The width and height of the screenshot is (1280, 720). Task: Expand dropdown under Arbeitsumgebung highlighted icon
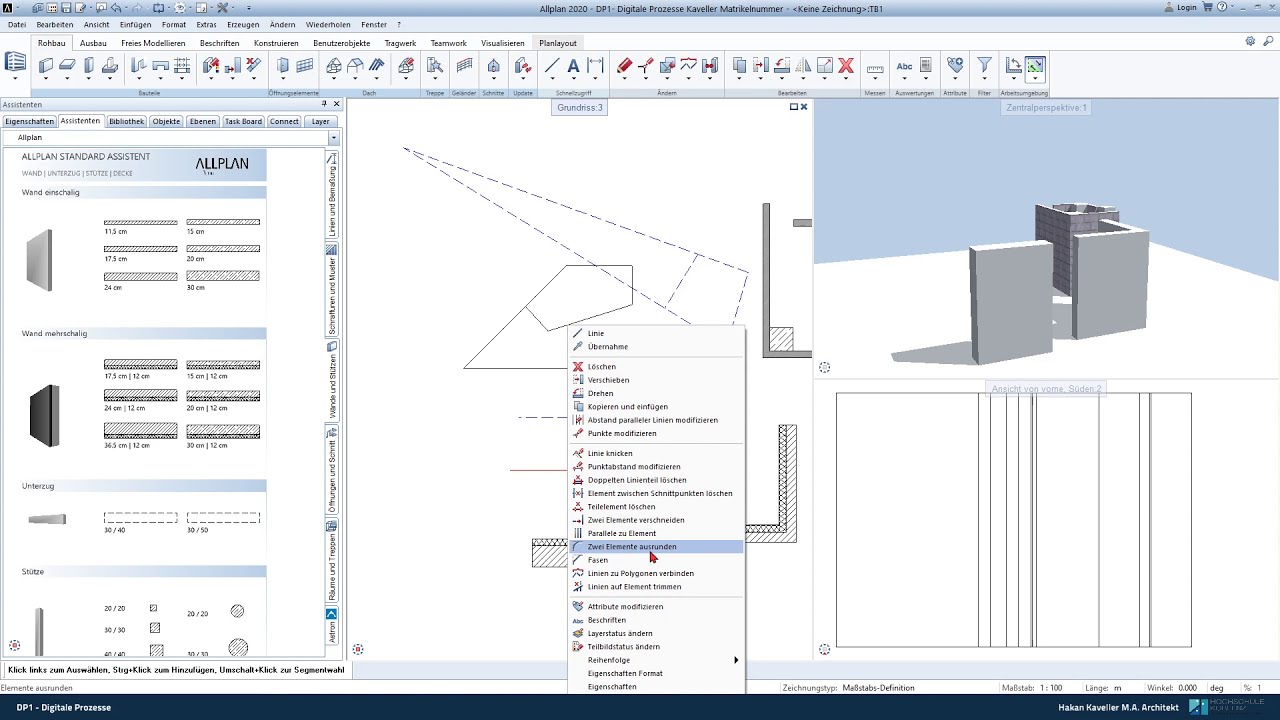coord(1035,80)
